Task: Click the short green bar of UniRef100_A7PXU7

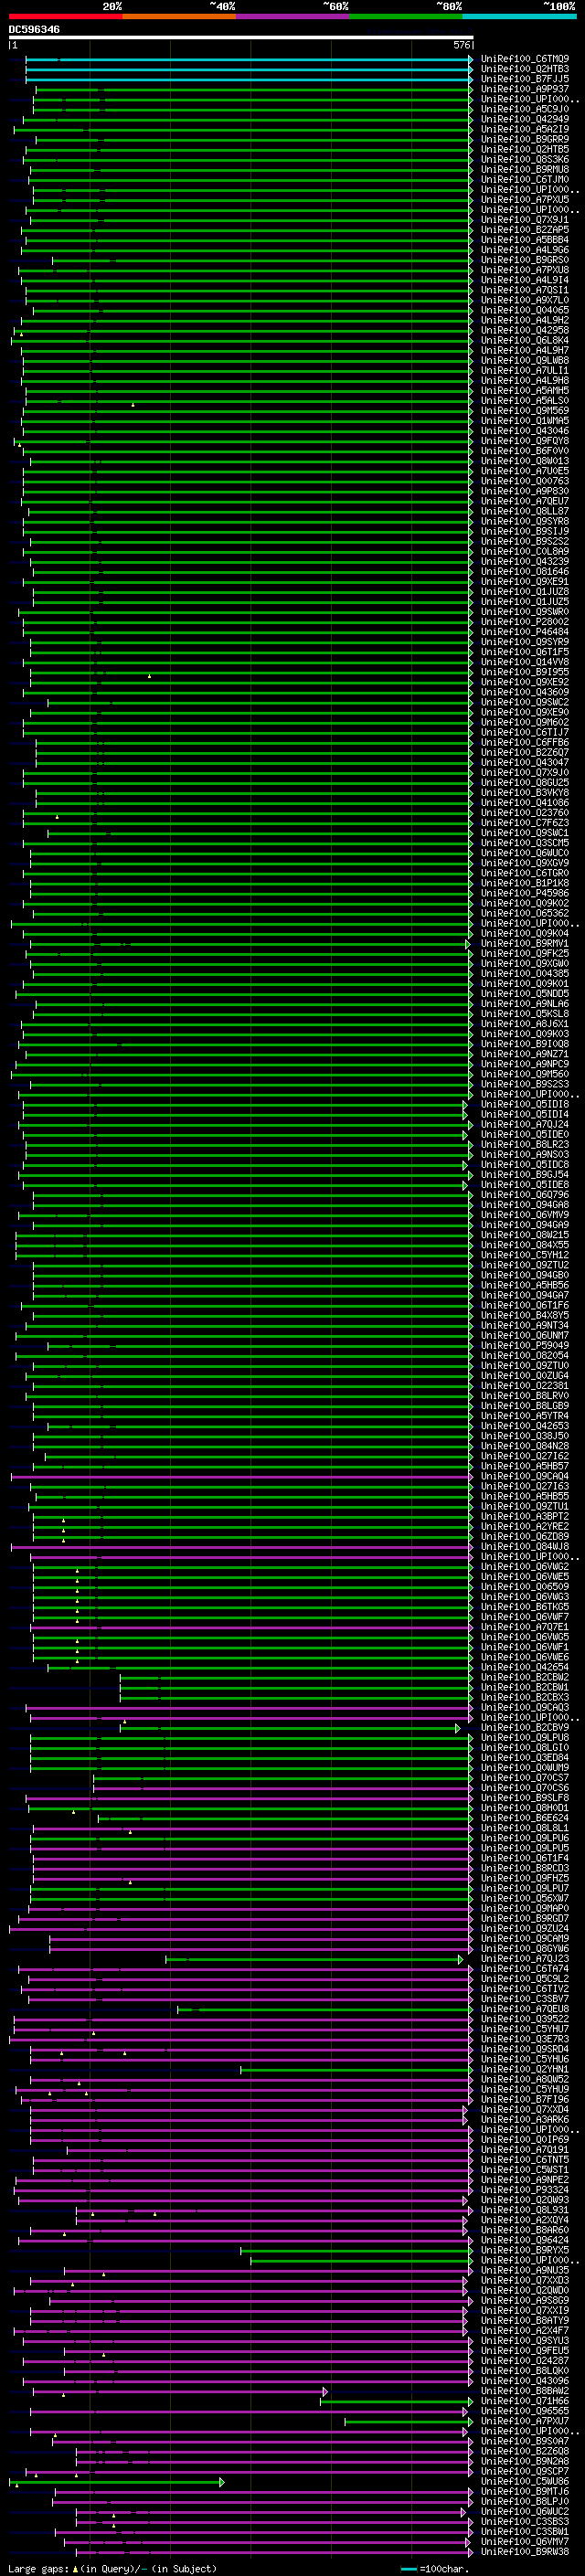Action: pos(408,2421)
